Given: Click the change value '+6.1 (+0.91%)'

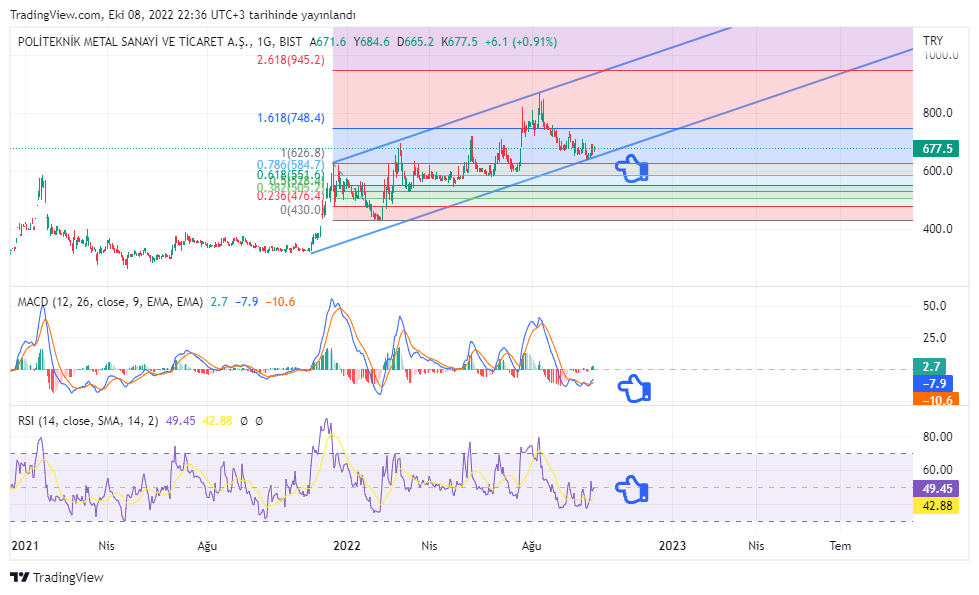Looking at the screenshot, I should [x=521, y=42].
